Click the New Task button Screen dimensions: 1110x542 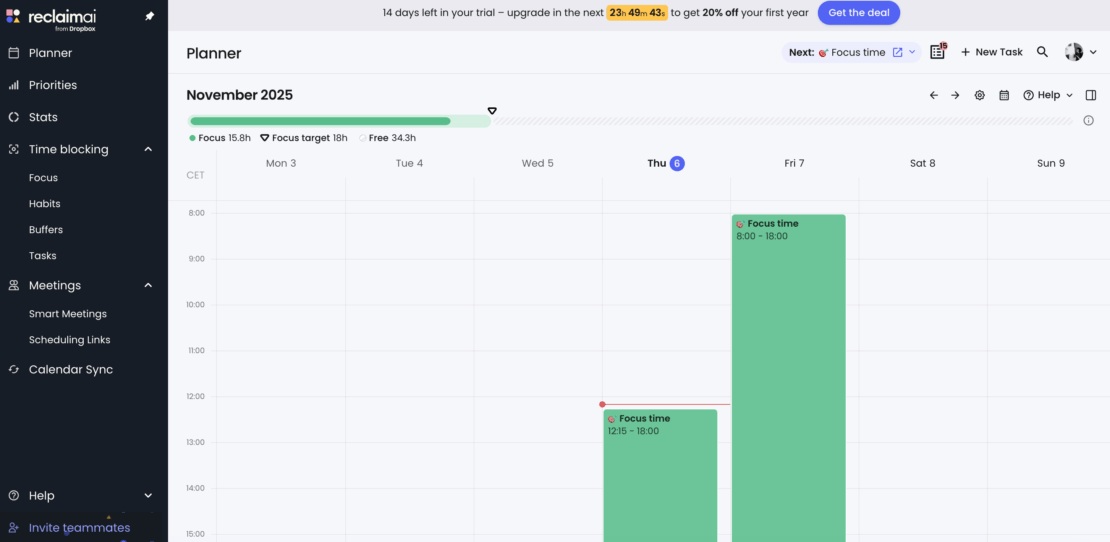(991, 52)
